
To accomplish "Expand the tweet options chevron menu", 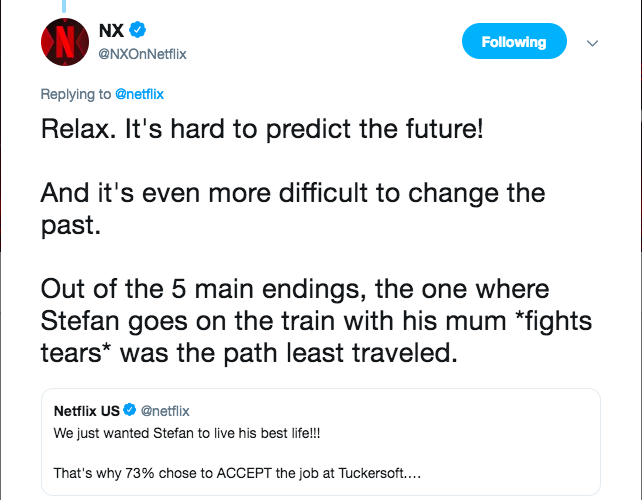I will pos(592,43).
